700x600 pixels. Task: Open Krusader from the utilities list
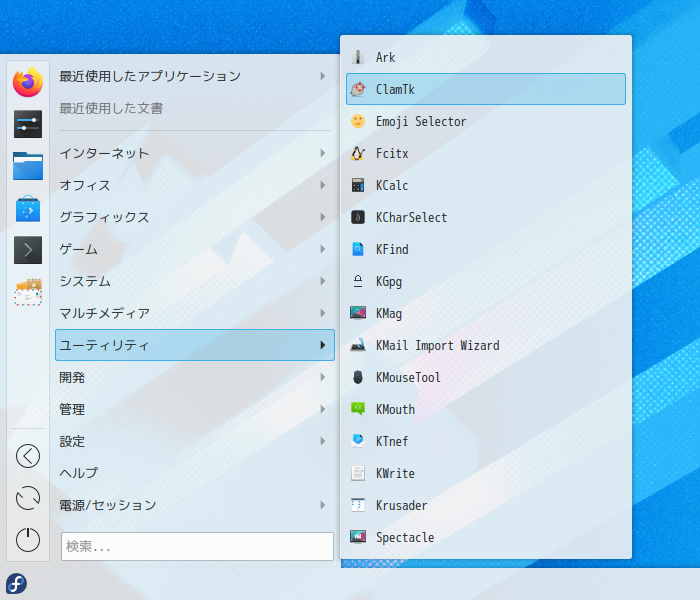(x=486, y=505)
